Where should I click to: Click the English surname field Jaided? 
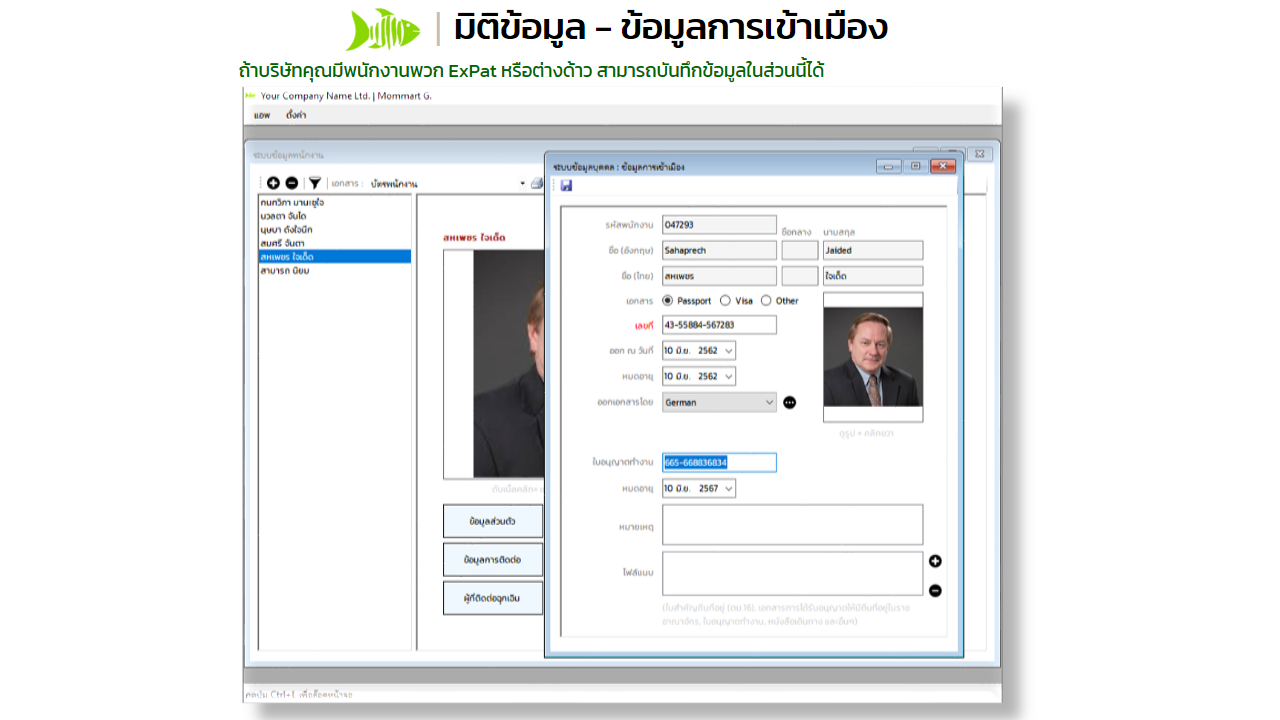[x=873, y=250]
